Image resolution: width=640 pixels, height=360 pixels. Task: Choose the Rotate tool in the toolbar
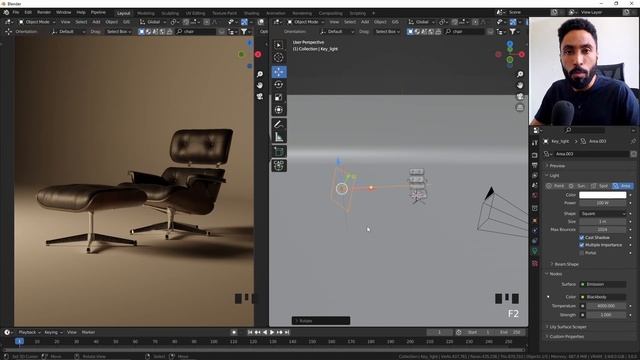(x=279, y=84)
